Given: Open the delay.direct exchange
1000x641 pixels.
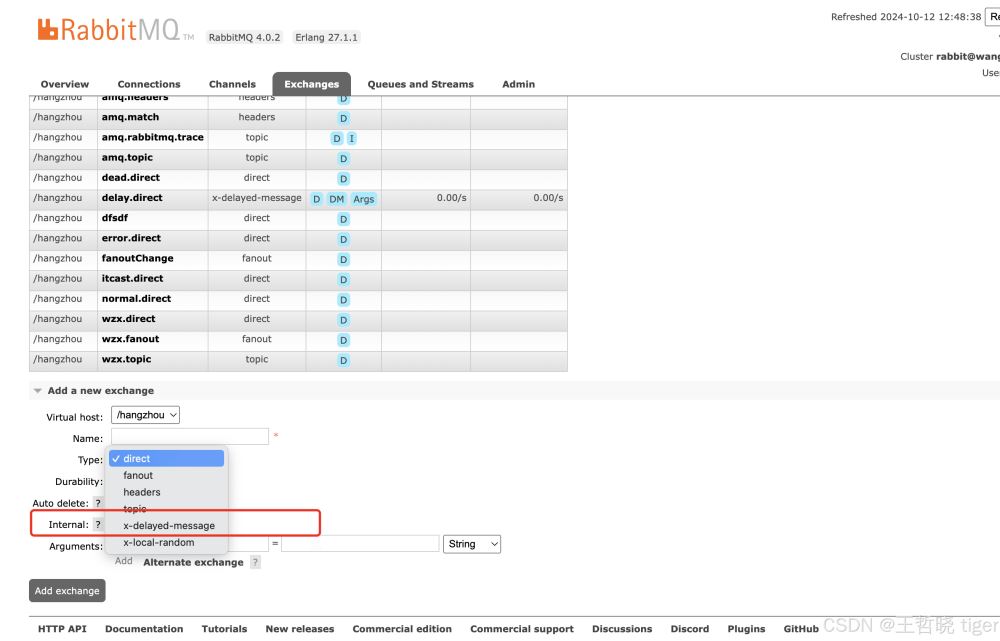Looking at the screenshot, I should (x=132, y=198).
